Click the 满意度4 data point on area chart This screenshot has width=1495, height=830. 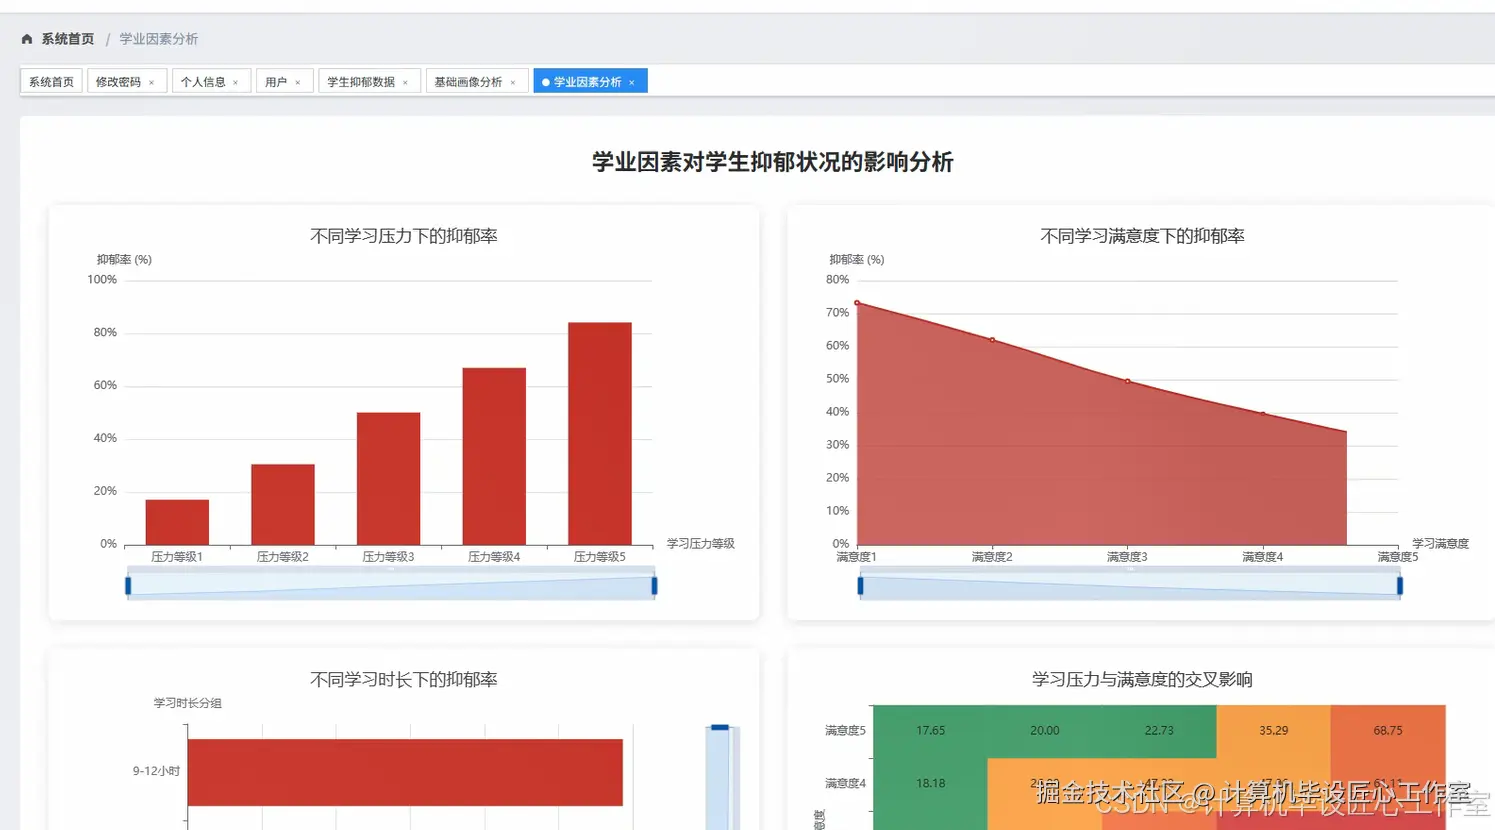coord(1263,414)
